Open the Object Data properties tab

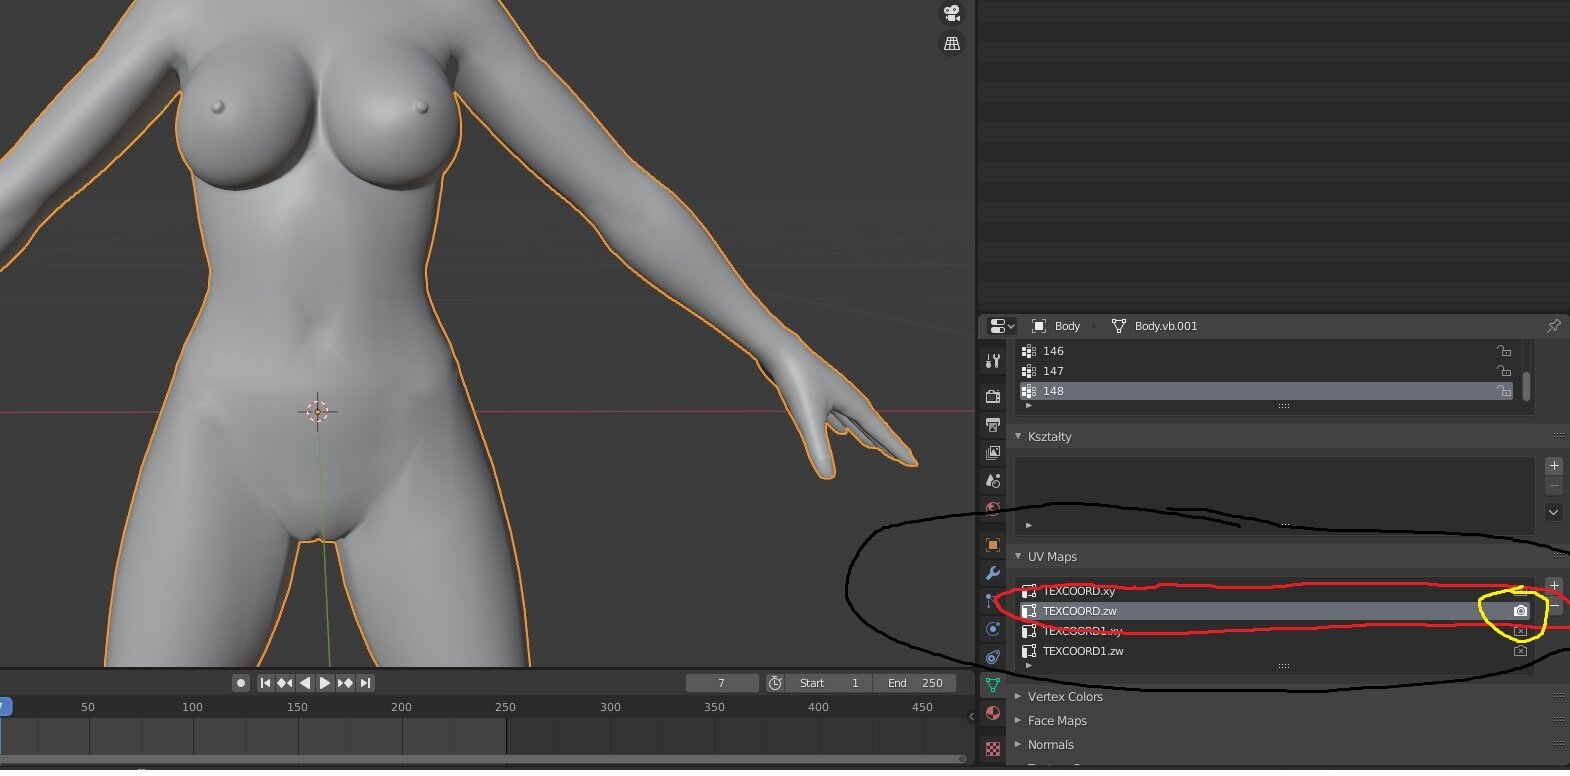993,685
